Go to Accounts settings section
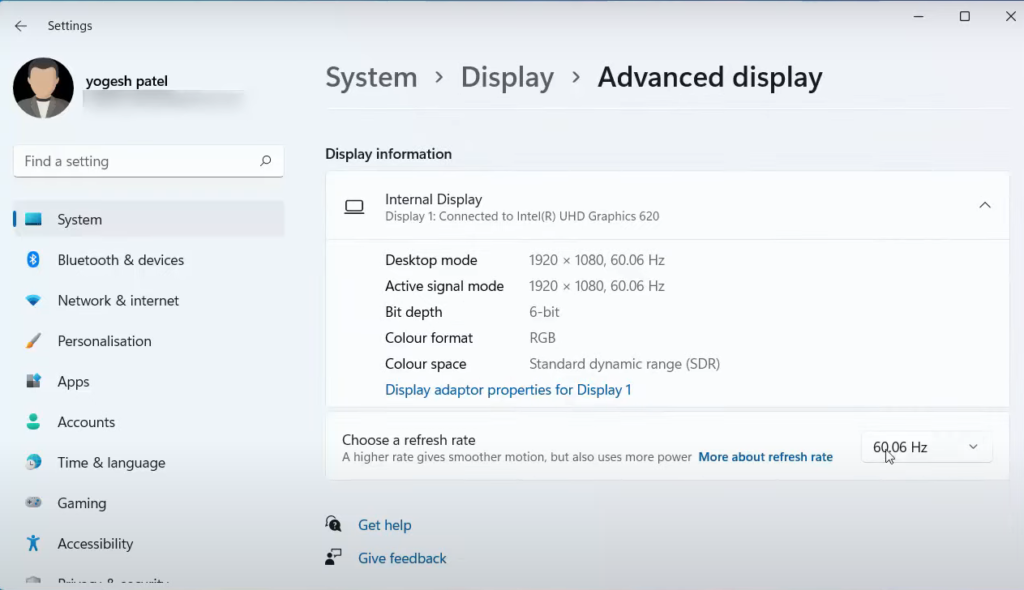 point(86,422)
